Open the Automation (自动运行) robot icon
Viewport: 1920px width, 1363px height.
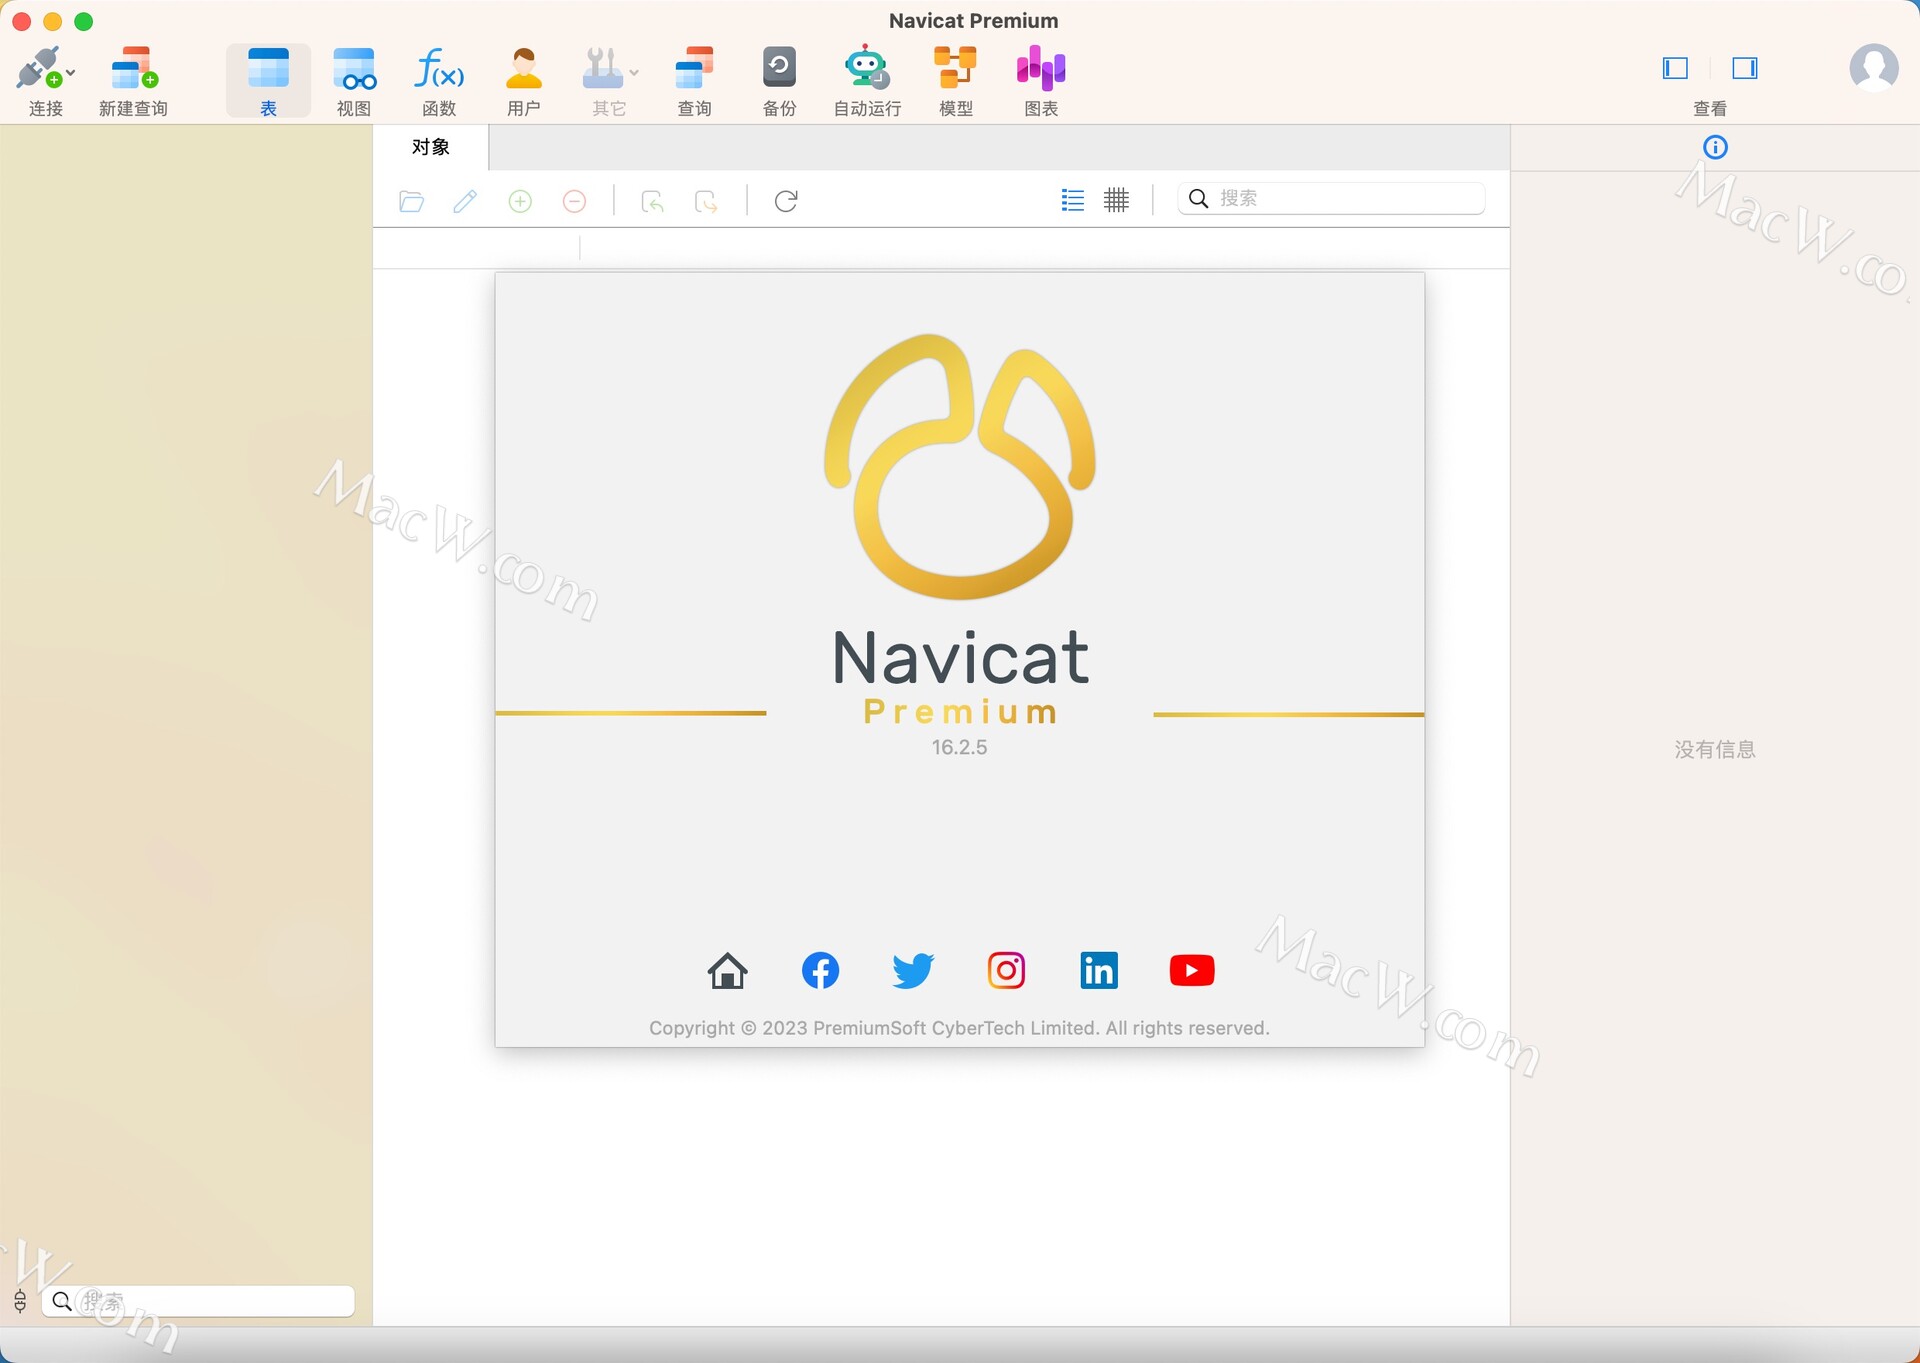coord(866,80)
